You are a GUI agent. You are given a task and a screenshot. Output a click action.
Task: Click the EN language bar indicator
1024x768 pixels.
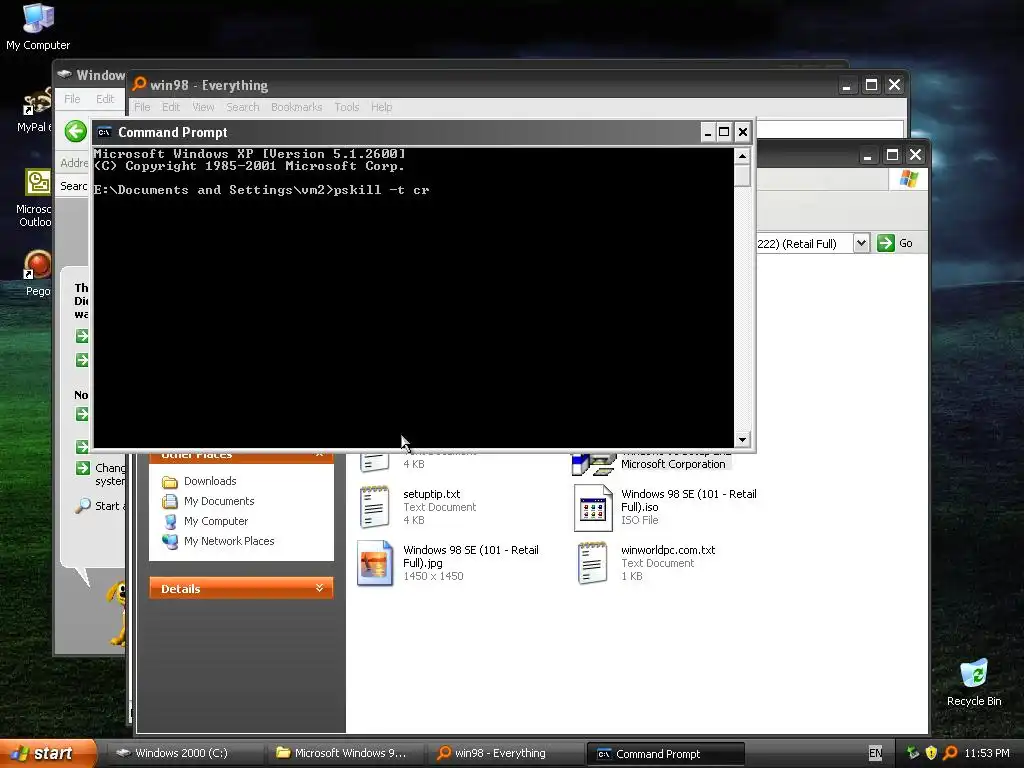(875, 753)
